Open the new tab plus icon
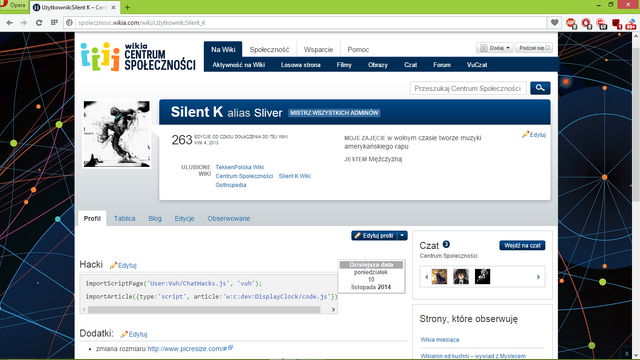This screenshot has height=360, width=640. tap(127, 7)
